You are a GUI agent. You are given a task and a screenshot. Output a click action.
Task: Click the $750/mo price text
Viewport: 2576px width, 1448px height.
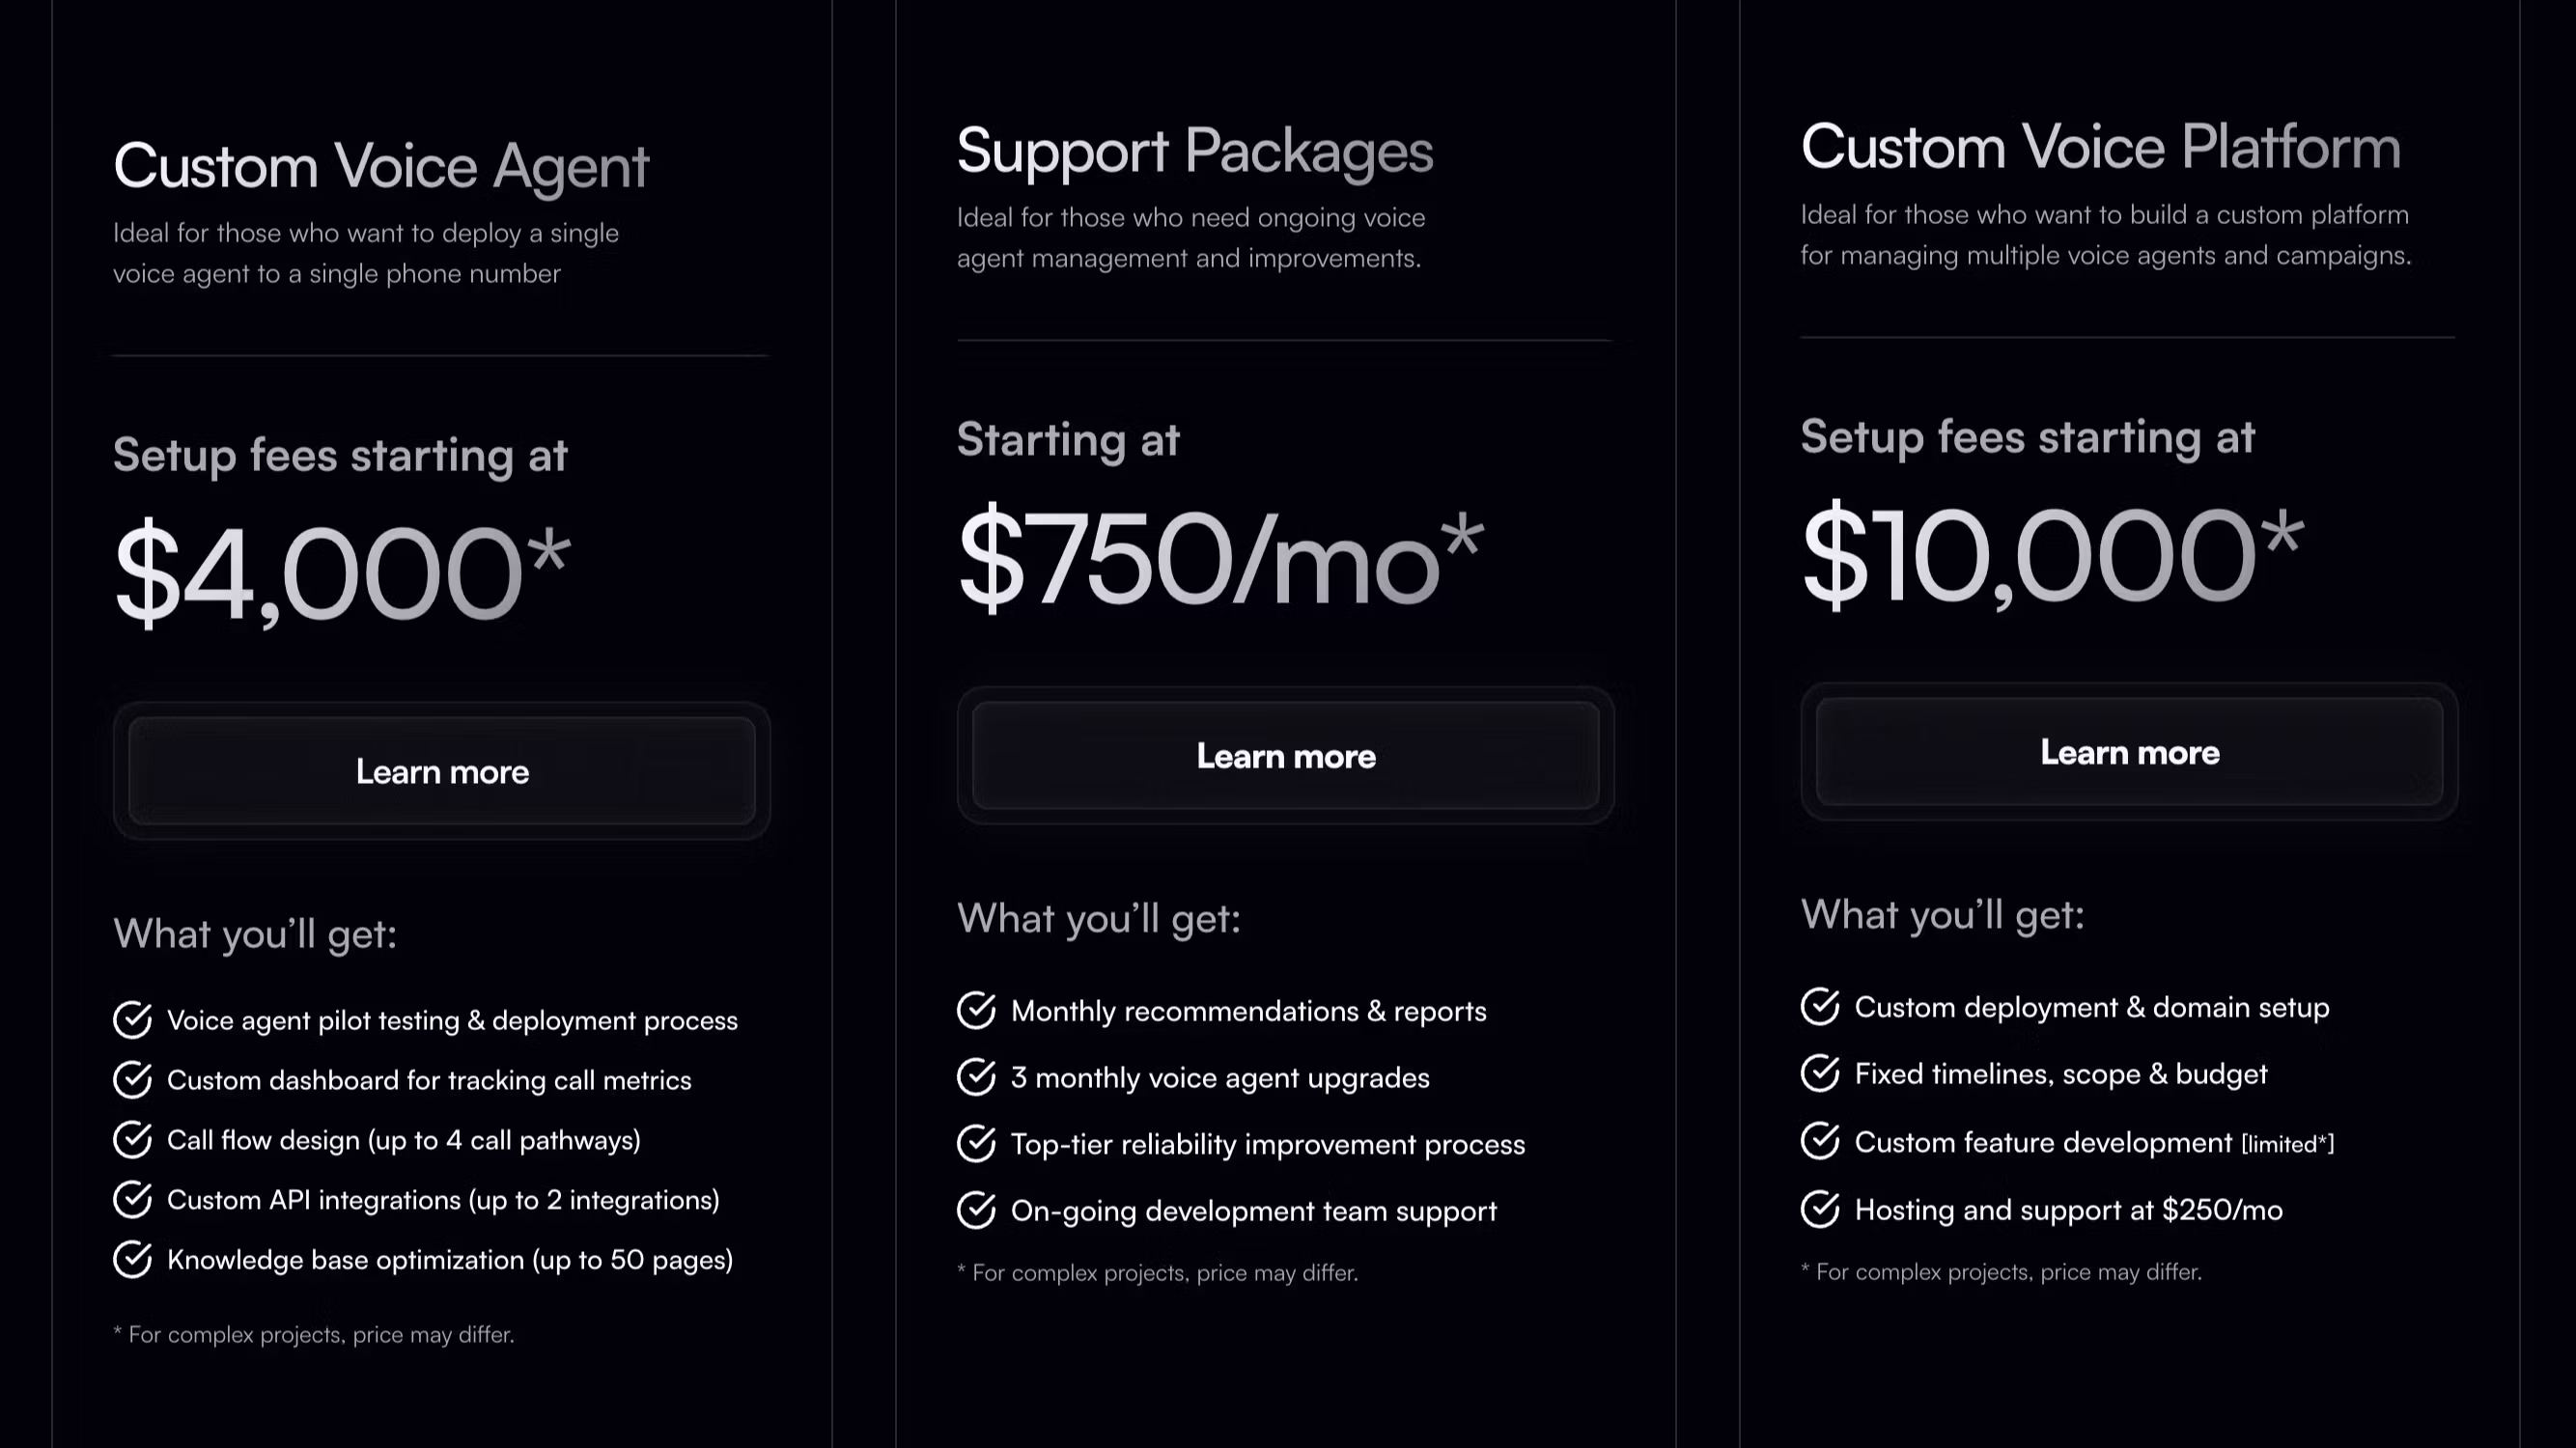pos(1220,559)
